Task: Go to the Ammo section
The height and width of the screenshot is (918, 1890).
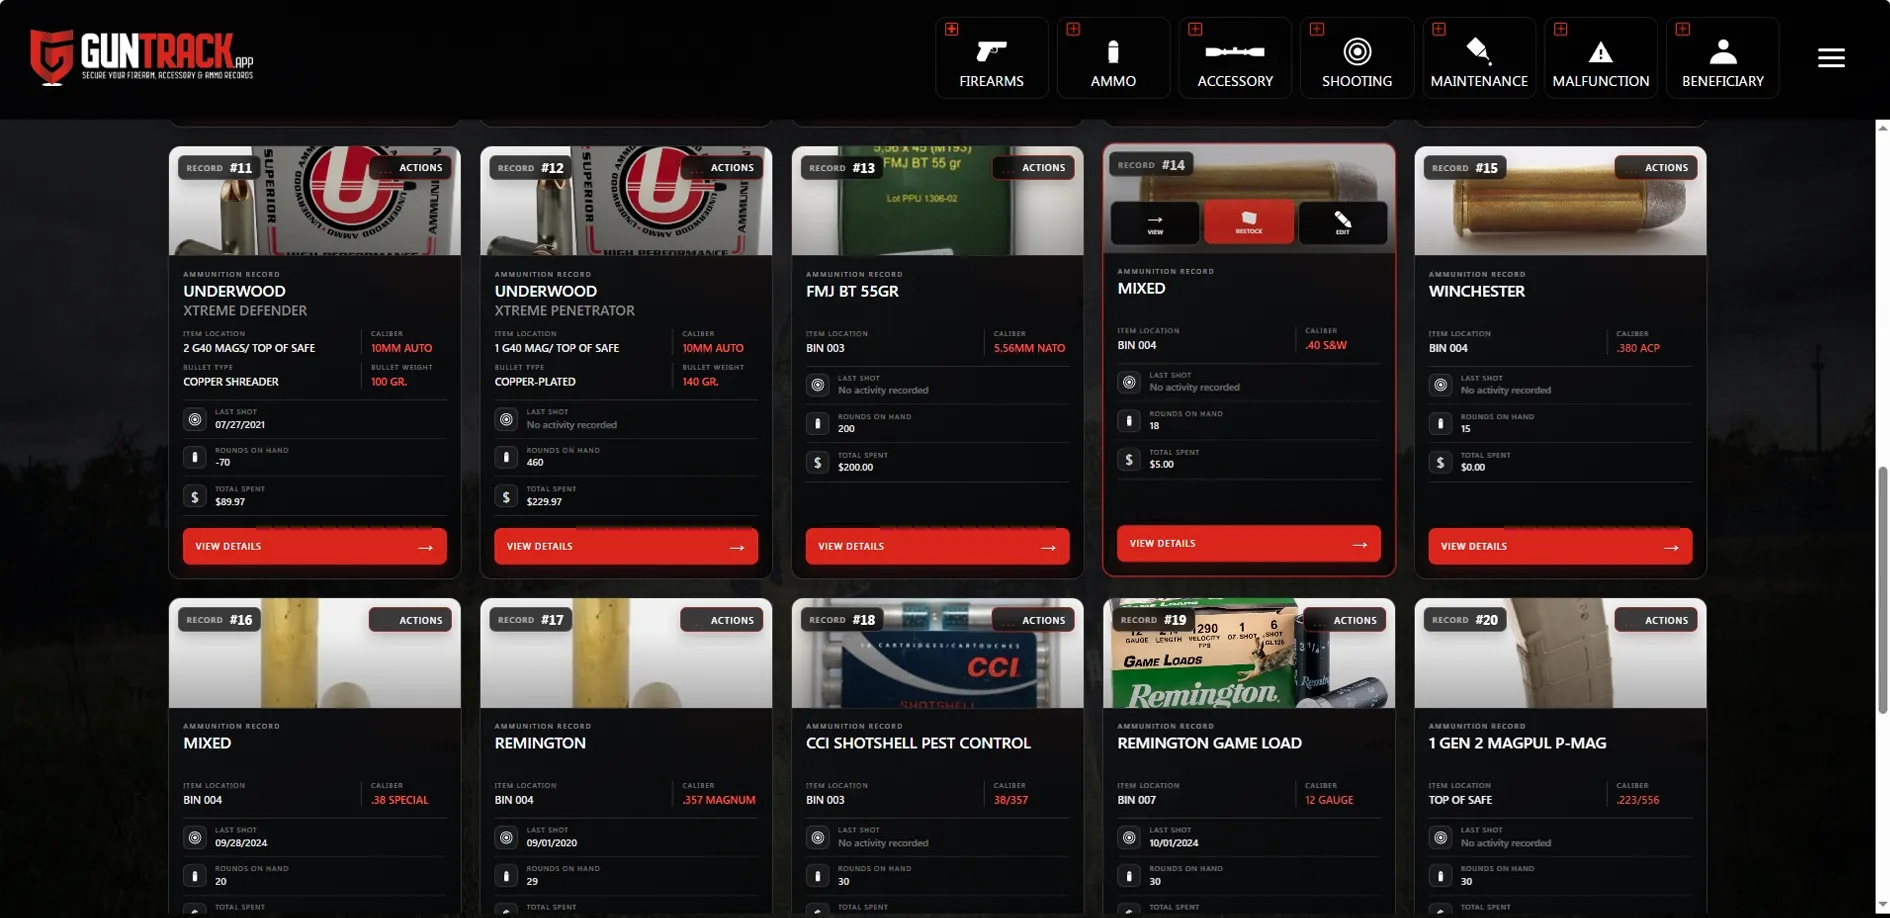Action: (x=1113, y=58)
